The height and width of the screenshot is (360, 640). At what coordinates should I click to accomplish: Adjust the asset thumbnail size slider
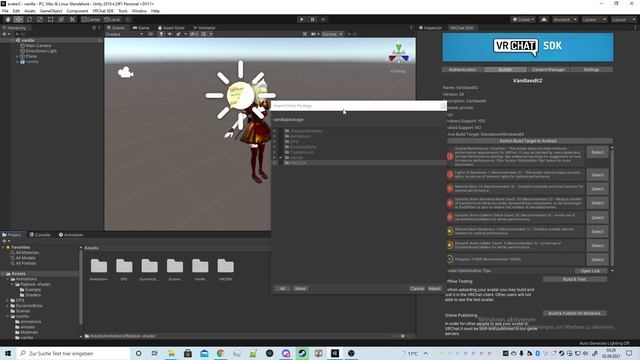tap(402, 336)
